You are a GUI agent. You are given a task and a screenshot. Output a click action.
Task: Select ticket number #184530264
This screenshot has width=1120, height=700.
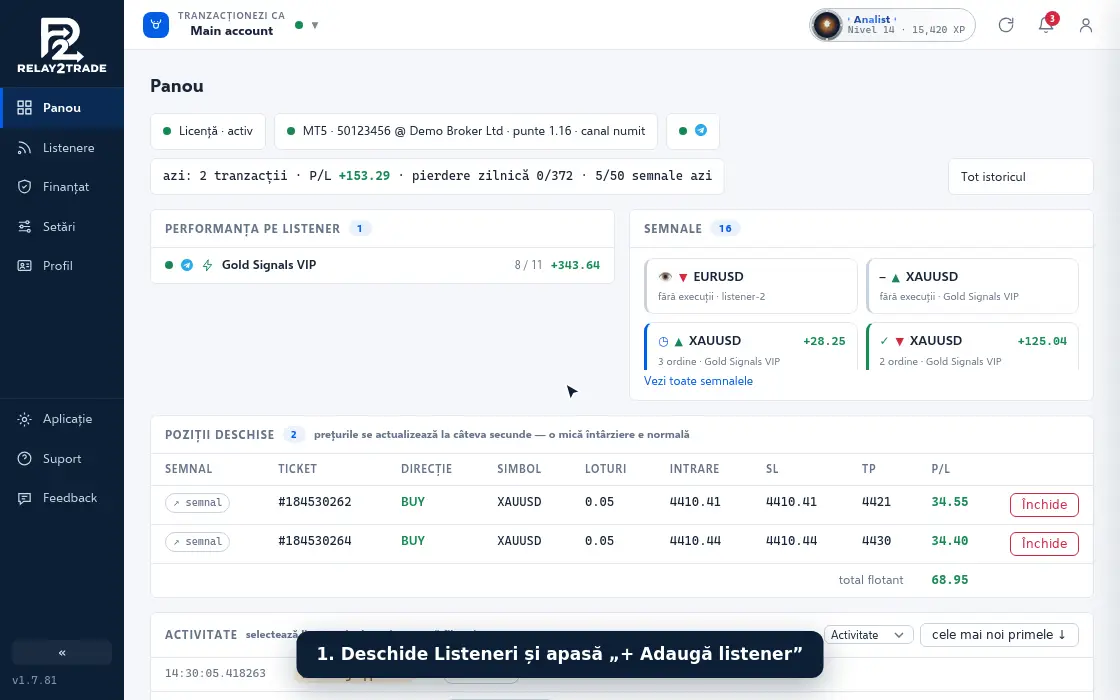314,541
